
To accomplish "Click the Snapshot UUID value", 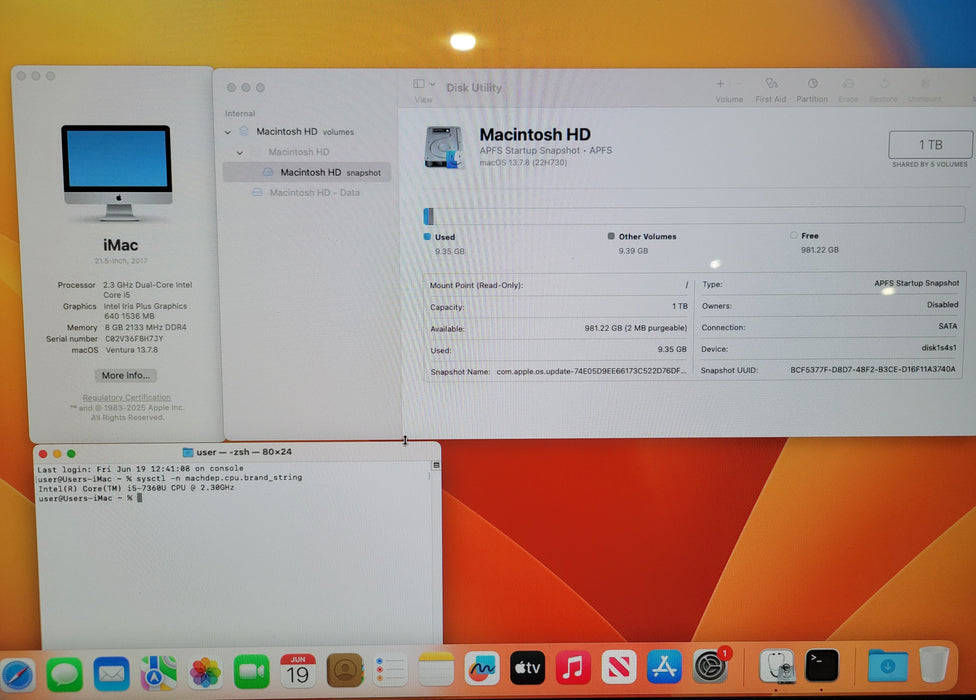I will [x=873, y=369].
